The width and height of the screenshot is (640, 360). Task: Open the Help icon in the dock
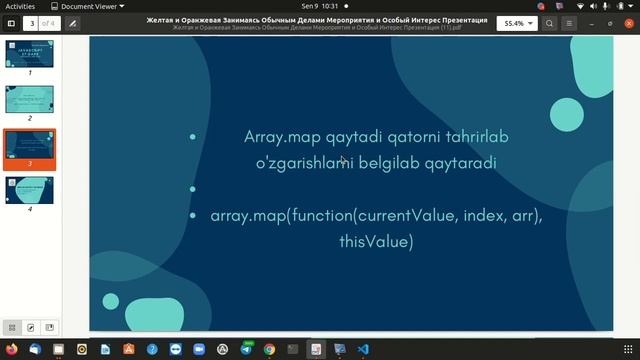click(x=152, y=349)
